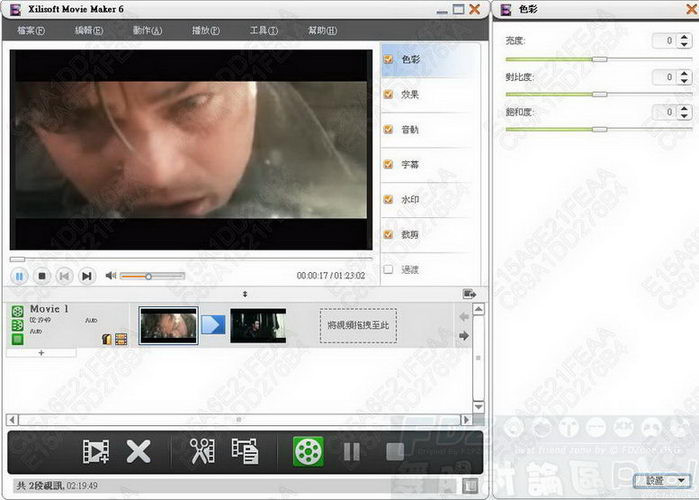Collapse the preview panel with splitter arrows
Screen dimensions: 699x500
(245, 294)
